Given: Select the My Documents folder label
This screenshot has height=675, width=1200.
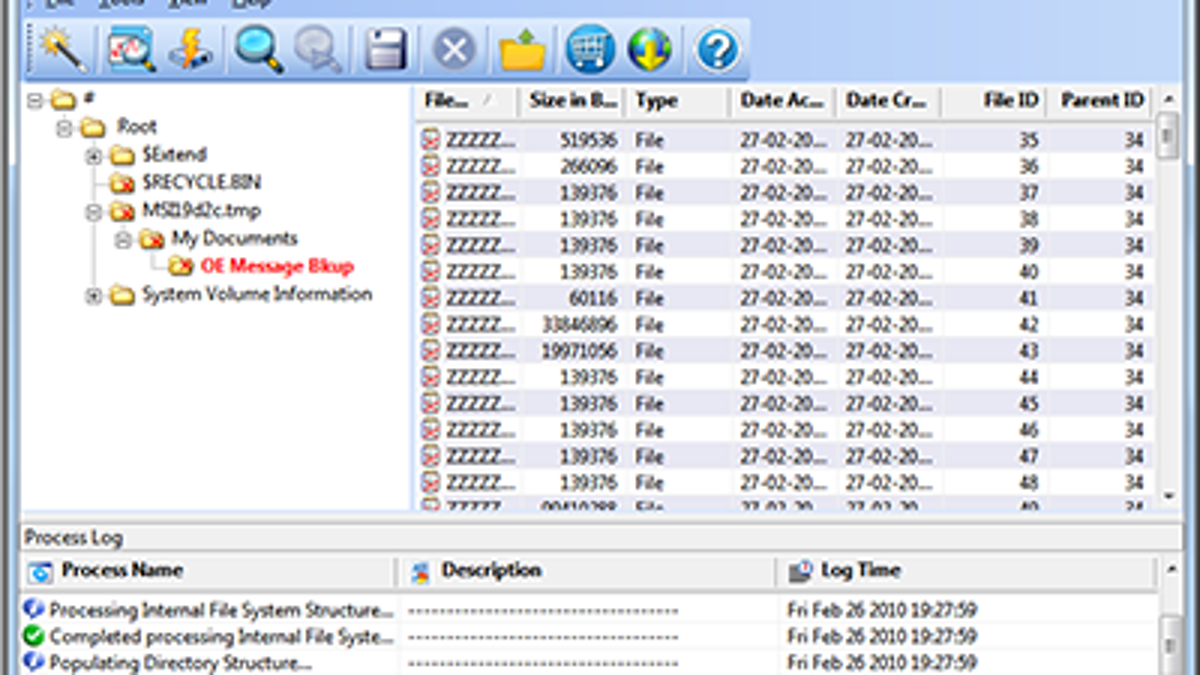Looking at the screenshot, I should pyautogui.click(x=234, y=238).
